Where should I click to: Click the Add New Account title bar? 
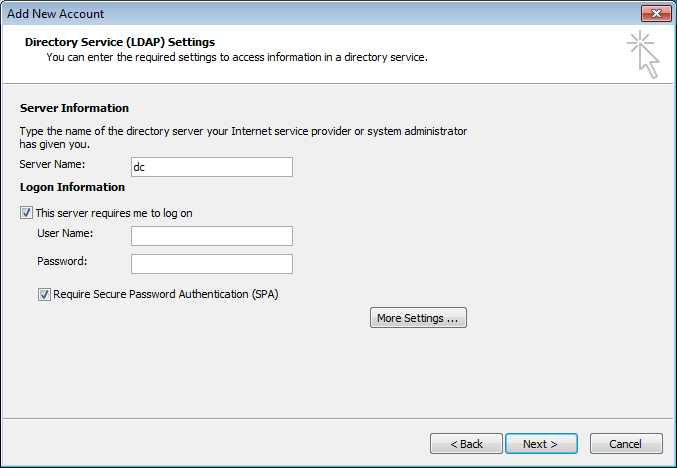(320, 13)
